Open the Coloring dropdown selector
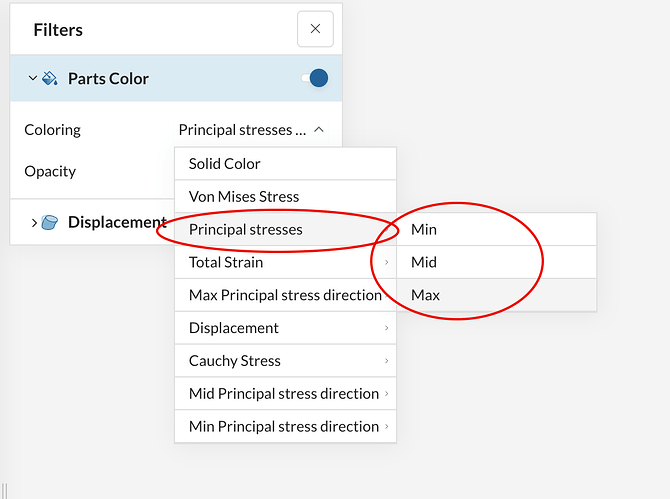 (251, 130)
